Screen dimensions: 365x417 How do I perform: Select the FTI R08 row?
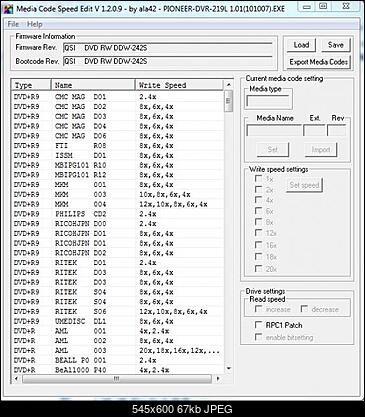pos(118,146)
